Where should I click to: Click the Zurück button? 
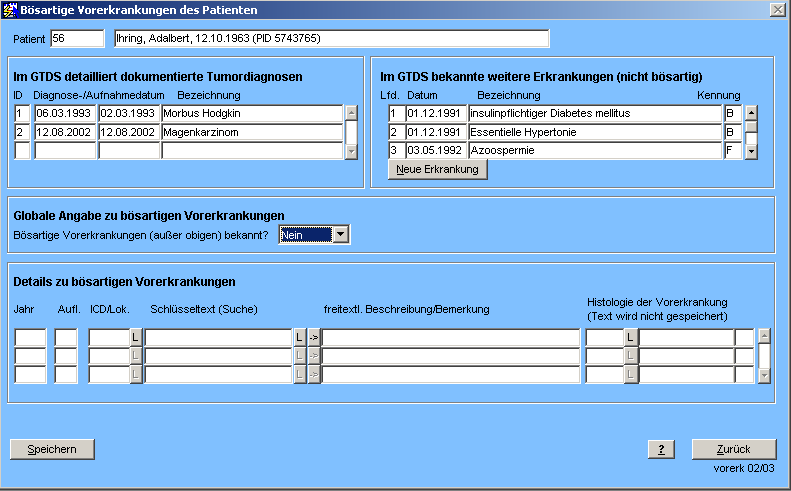click(734, 449)
